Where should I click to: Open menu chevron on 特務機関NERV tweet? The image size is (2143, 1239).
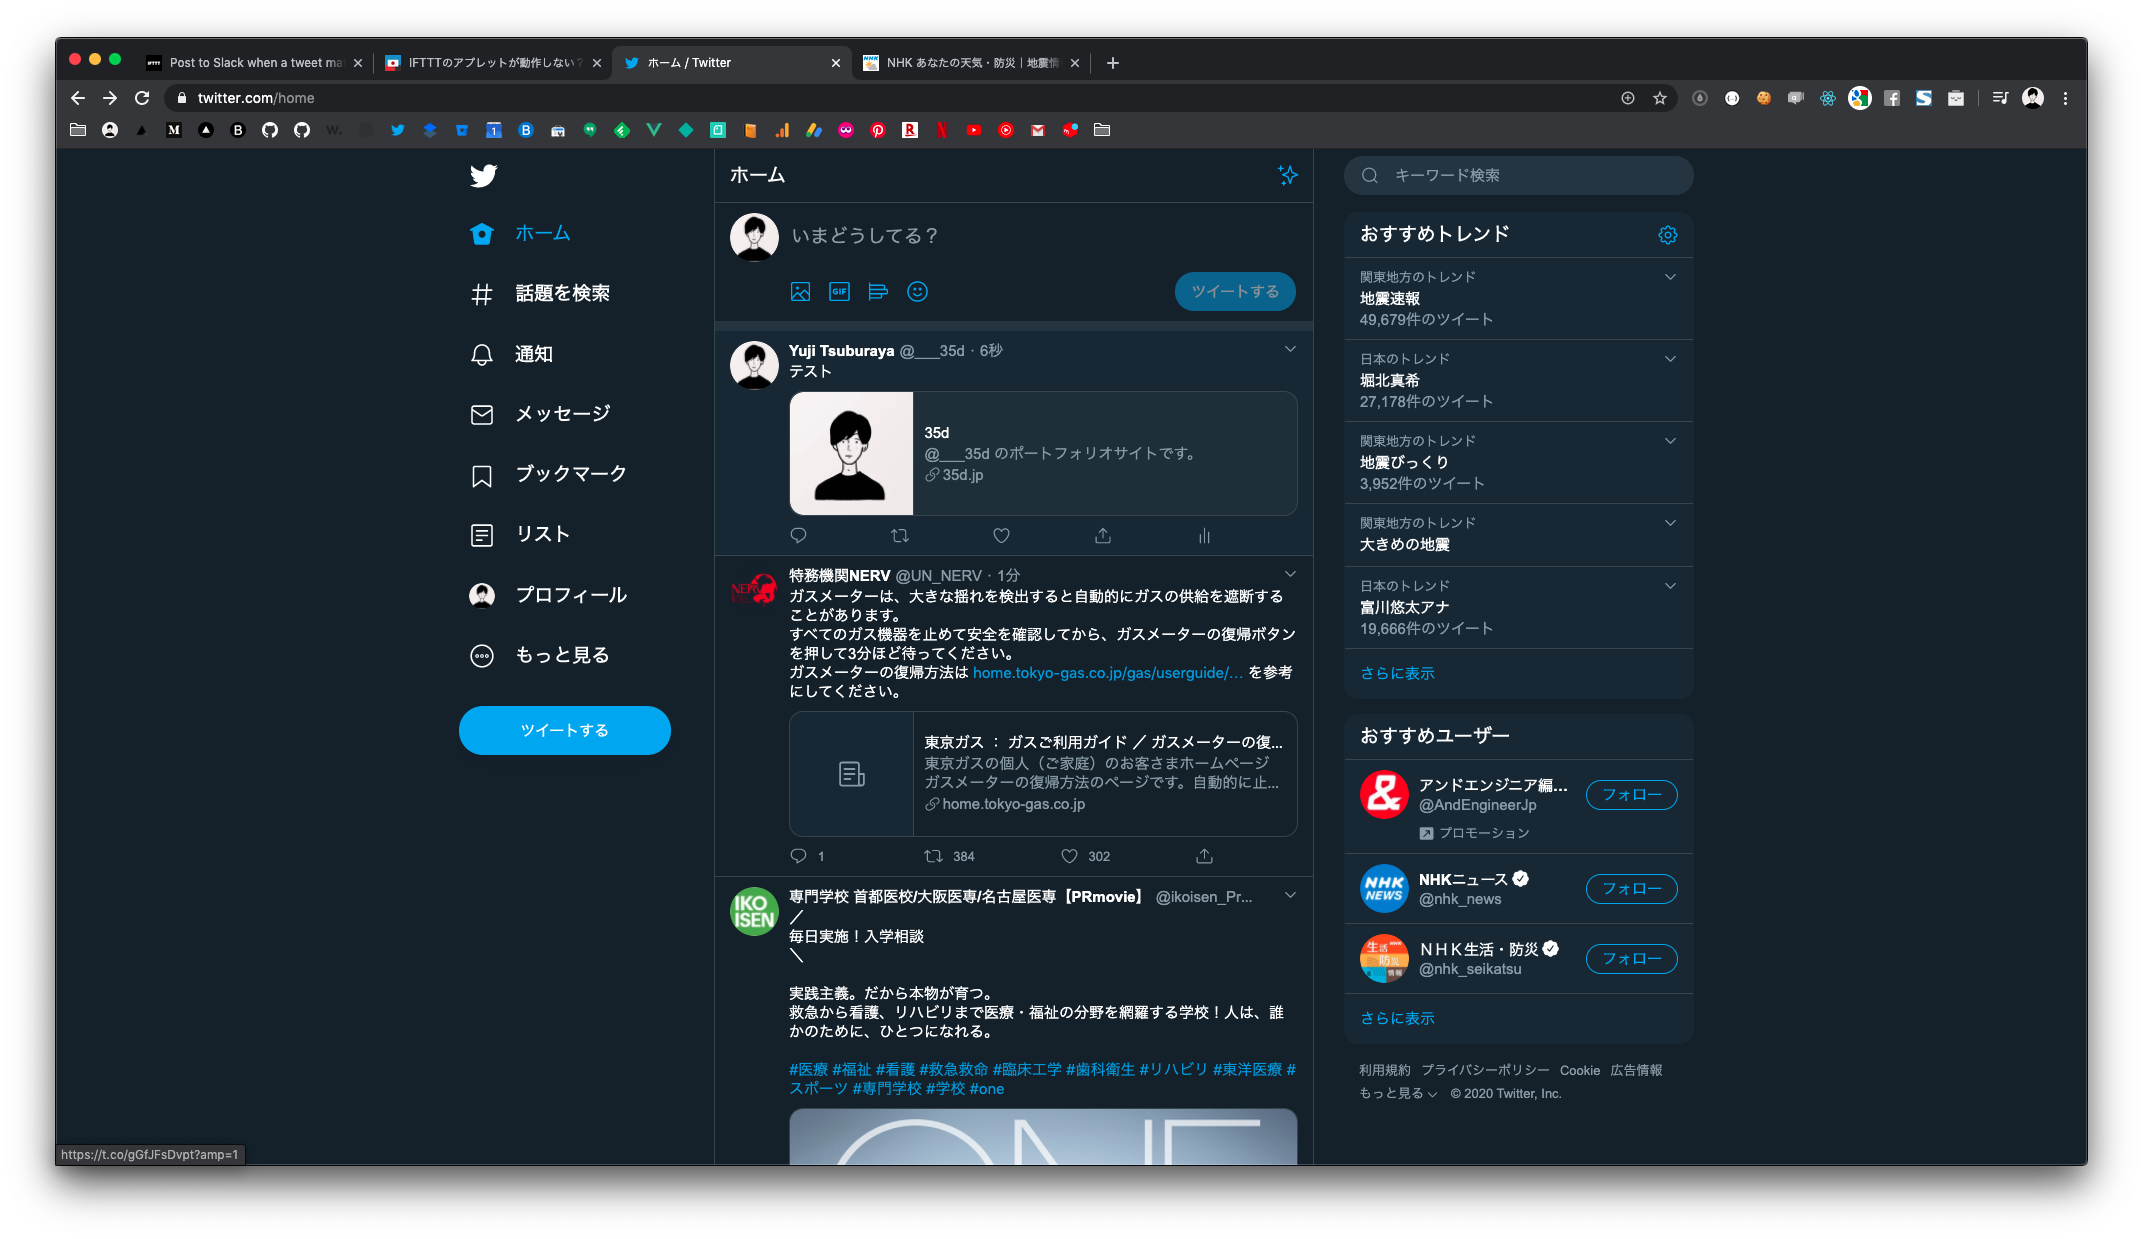tap(1290, 574)
